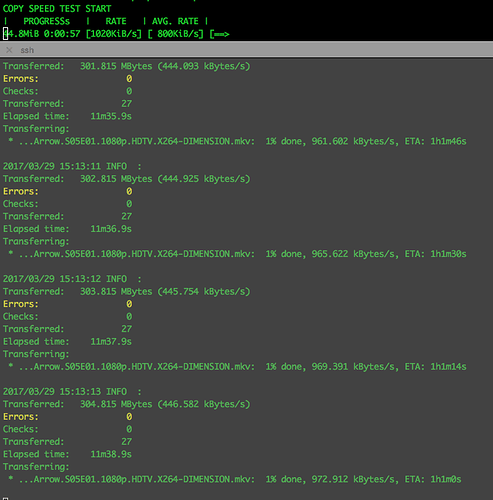Click the 1020KiB/s rate value
This screenshot has height=500, width=493.
click(114, 34)
